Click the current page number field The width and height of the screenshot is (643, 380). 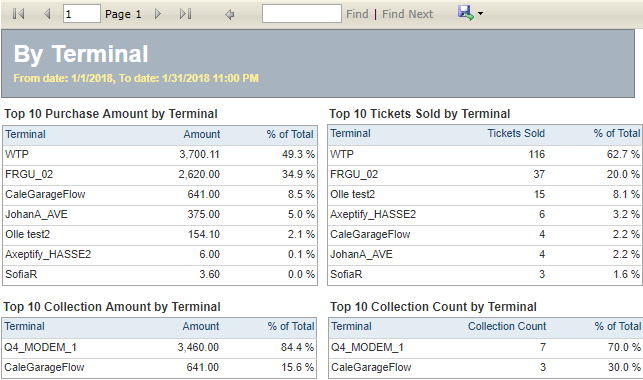pyautogui.click(x=82, y=14)
